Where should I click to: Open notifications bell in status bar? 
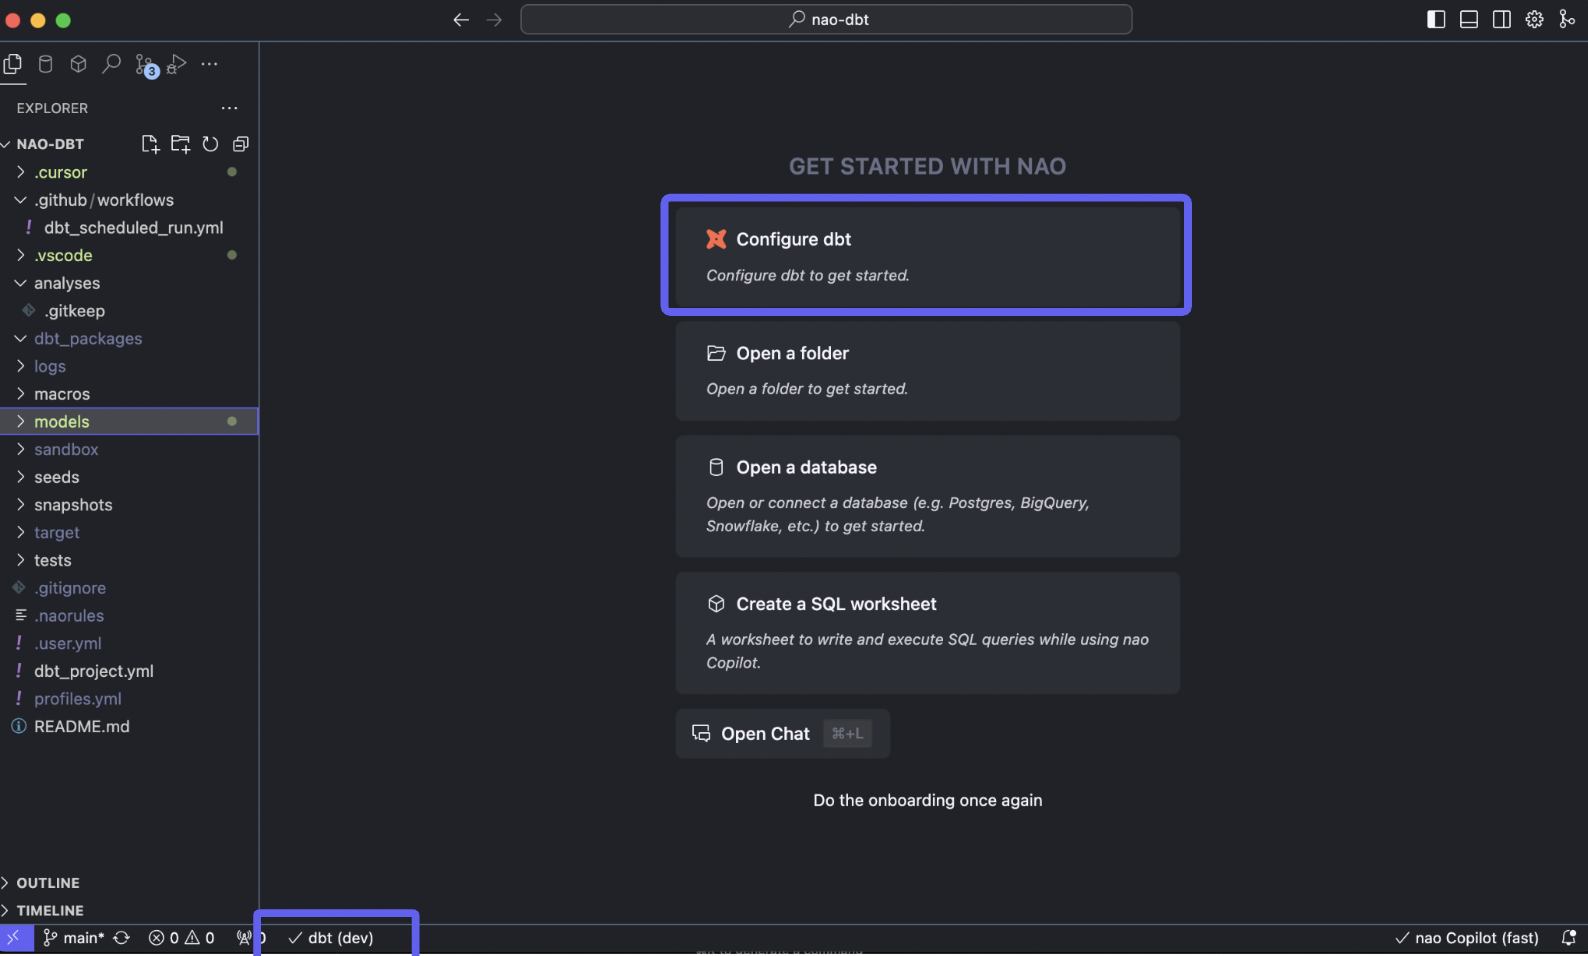(1568, 938)
